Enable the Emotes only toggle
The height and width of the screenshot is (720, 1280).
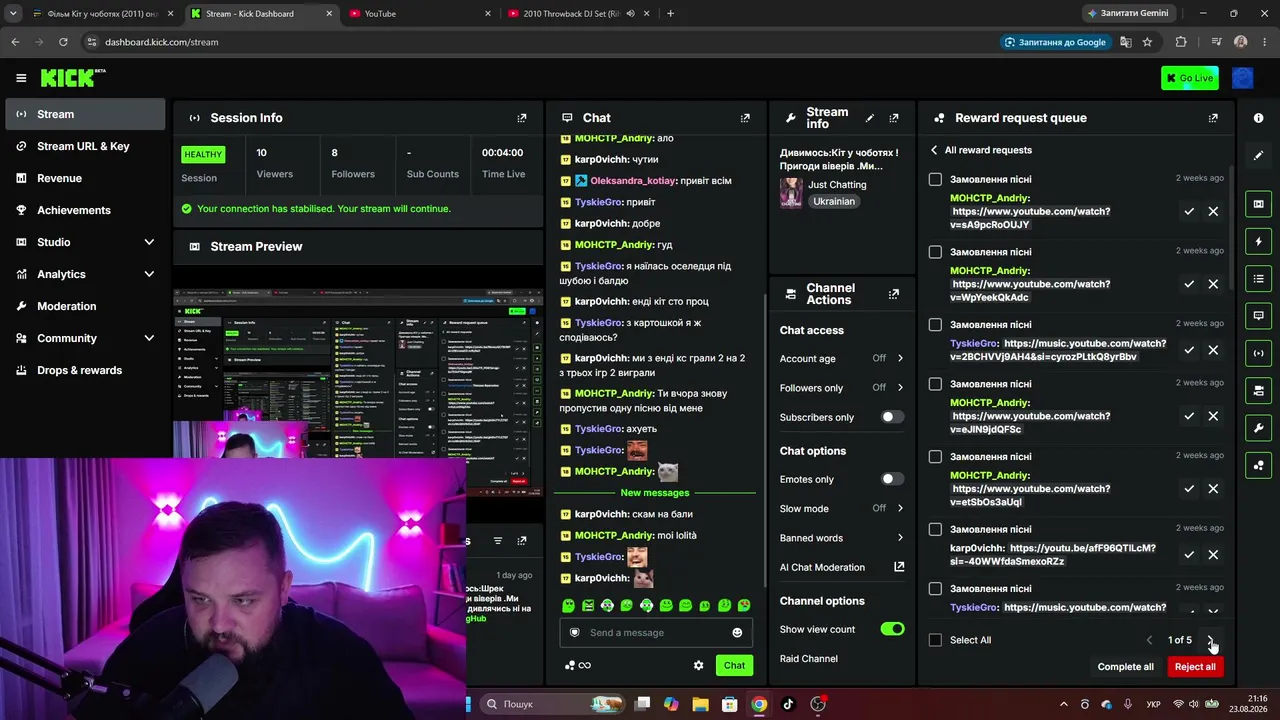click(x=892, y=479)
